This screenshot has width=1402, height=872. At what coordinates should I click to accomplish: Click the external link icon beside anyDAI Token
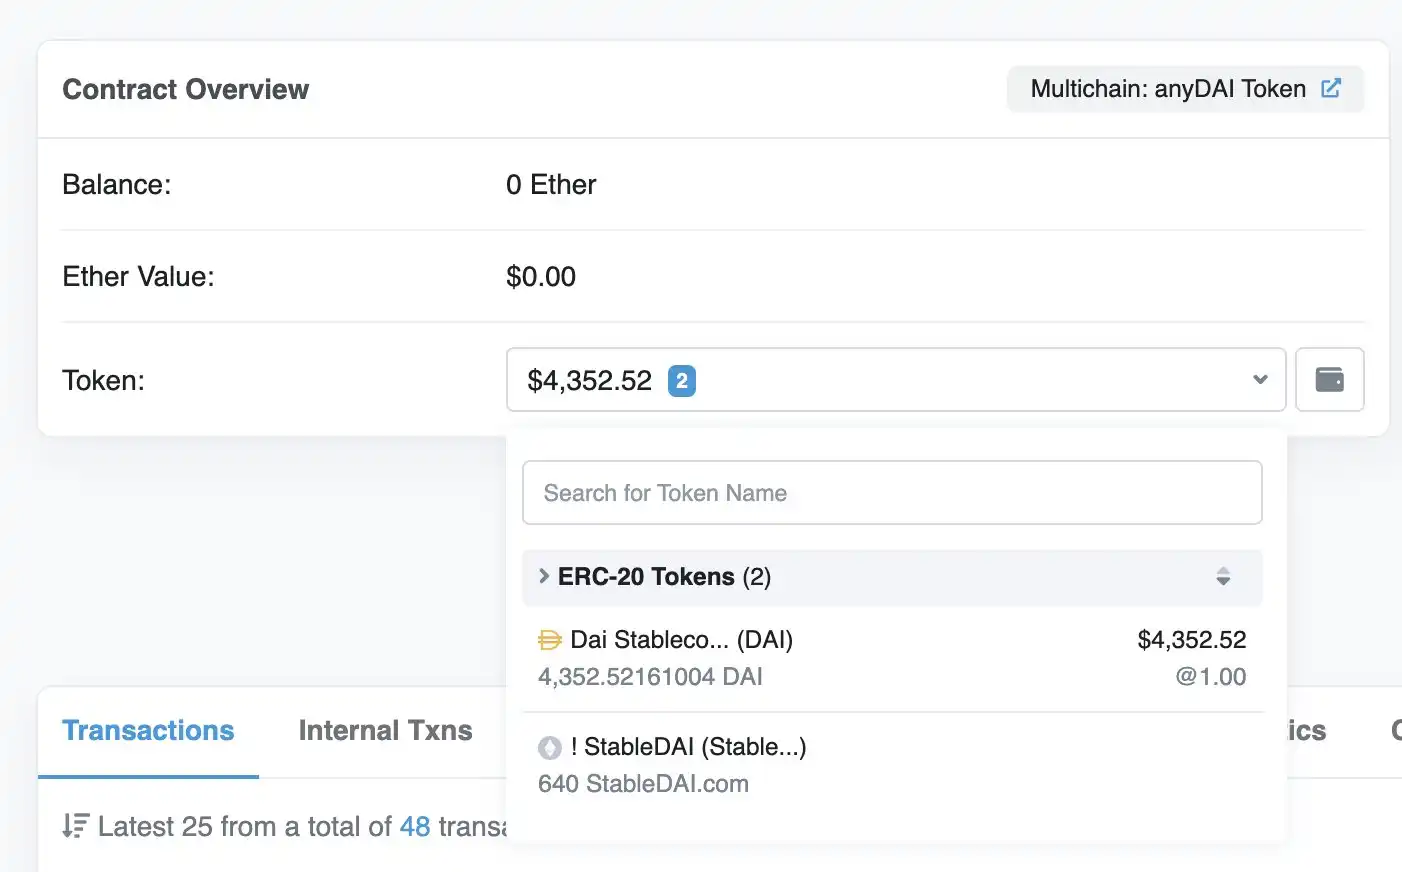coord(1331,88)
